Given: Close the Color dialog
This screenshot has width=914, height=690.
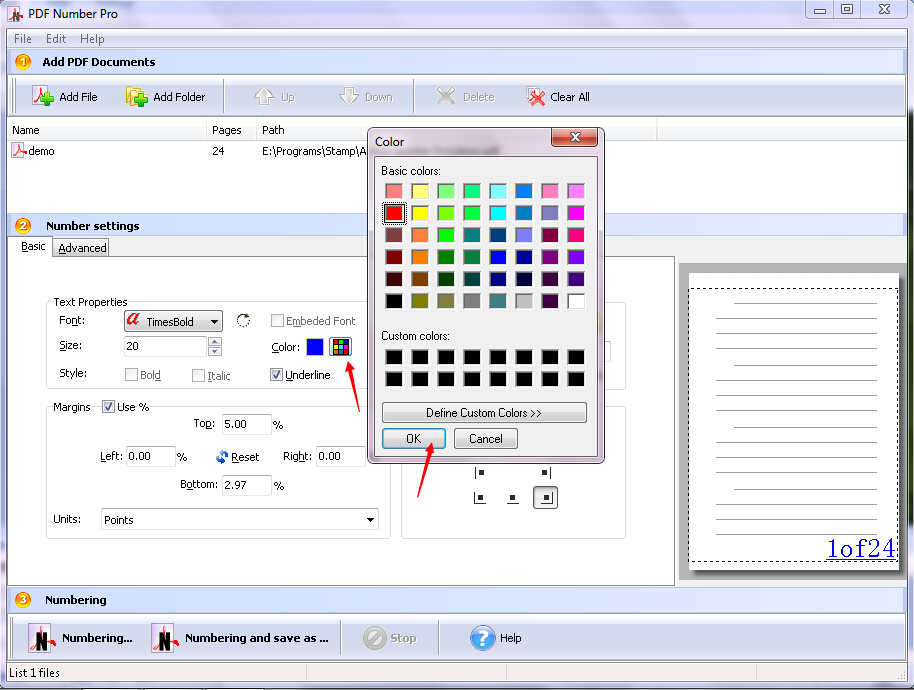Looking at the screenshot, I should tap(575, 137).
